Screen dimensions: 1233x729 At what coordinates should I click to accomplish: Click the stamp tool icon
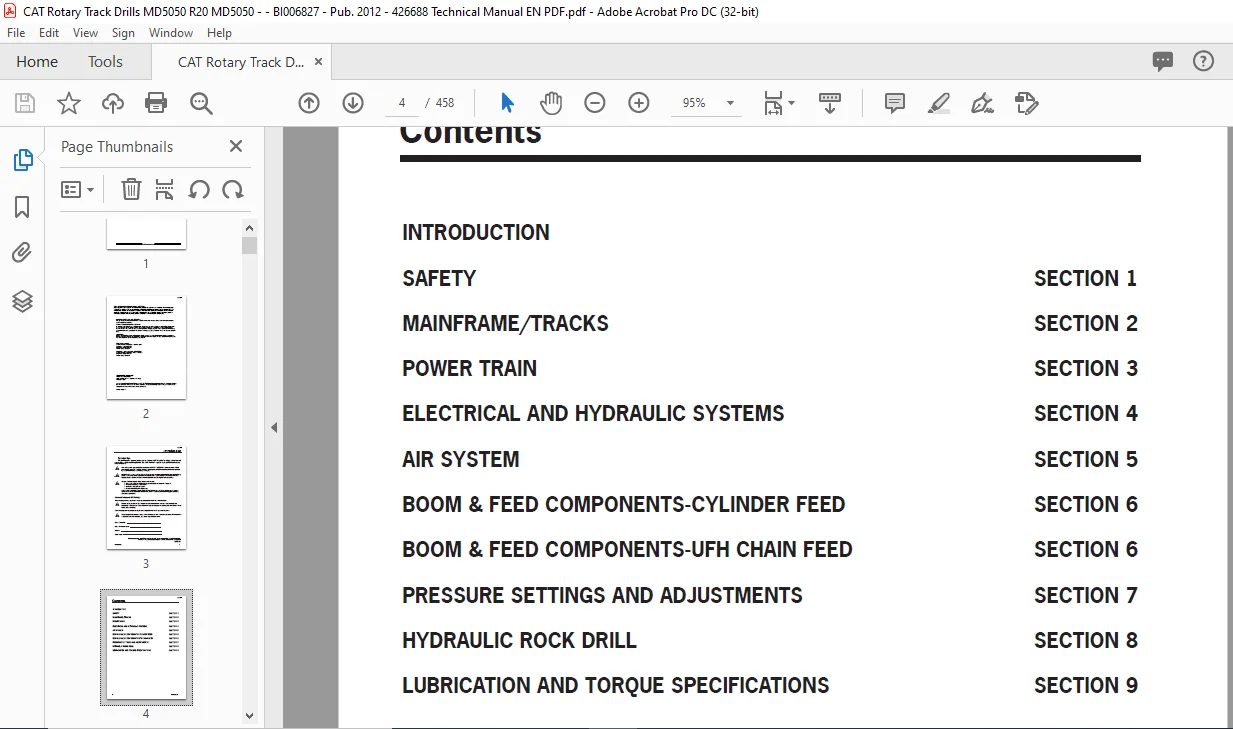coord(1026,103)
